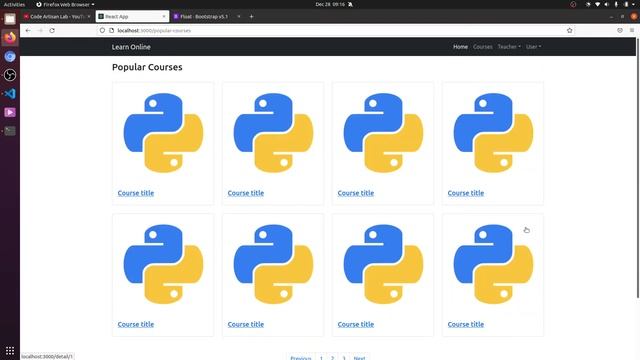Click the Firefox icon in the dock
The width and height of the screenshot is (640, 360).
(x=10, y=38)
